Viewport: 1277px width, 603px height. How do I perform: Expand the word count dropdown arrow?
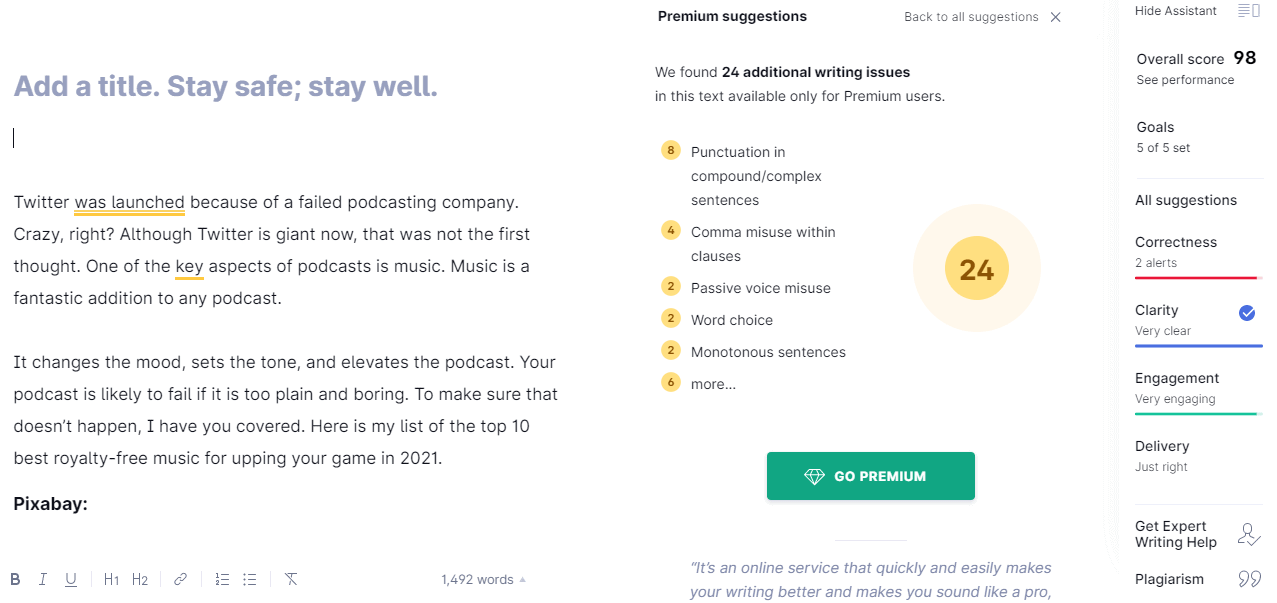pyautogui.click(x=523, y=580)
